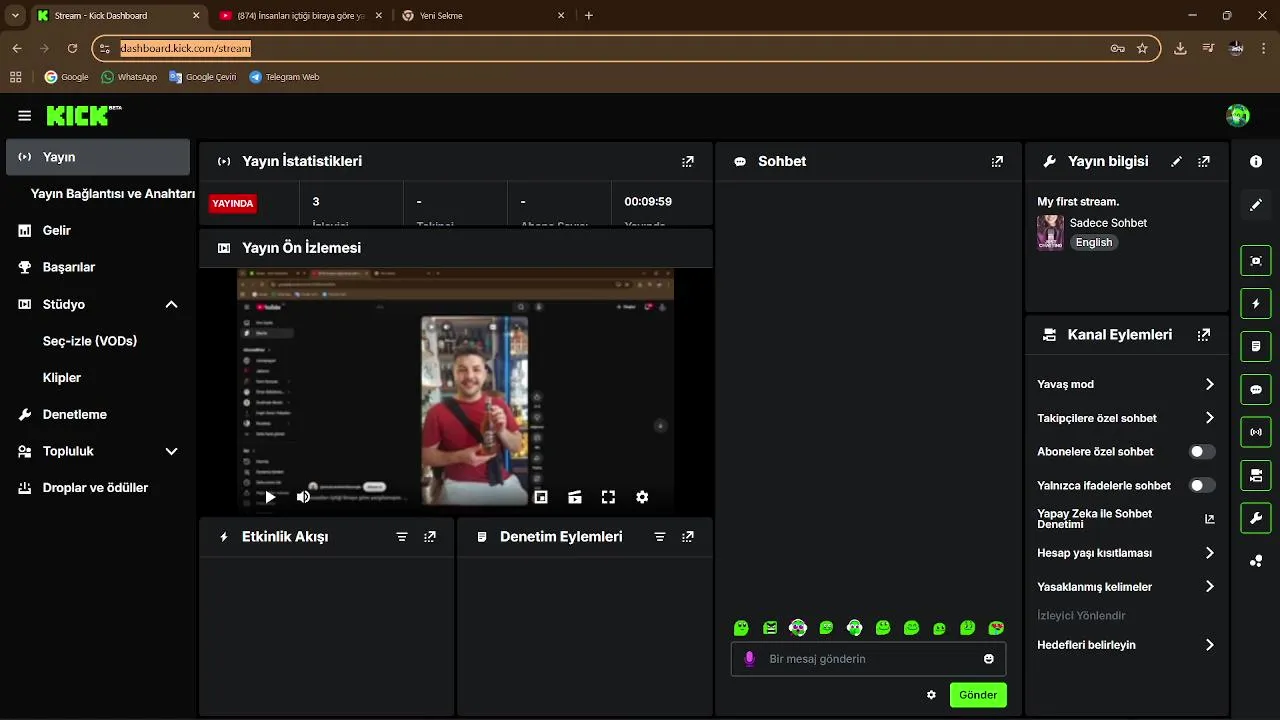Open the info icon in the right rail

(x=1256, y=161)
